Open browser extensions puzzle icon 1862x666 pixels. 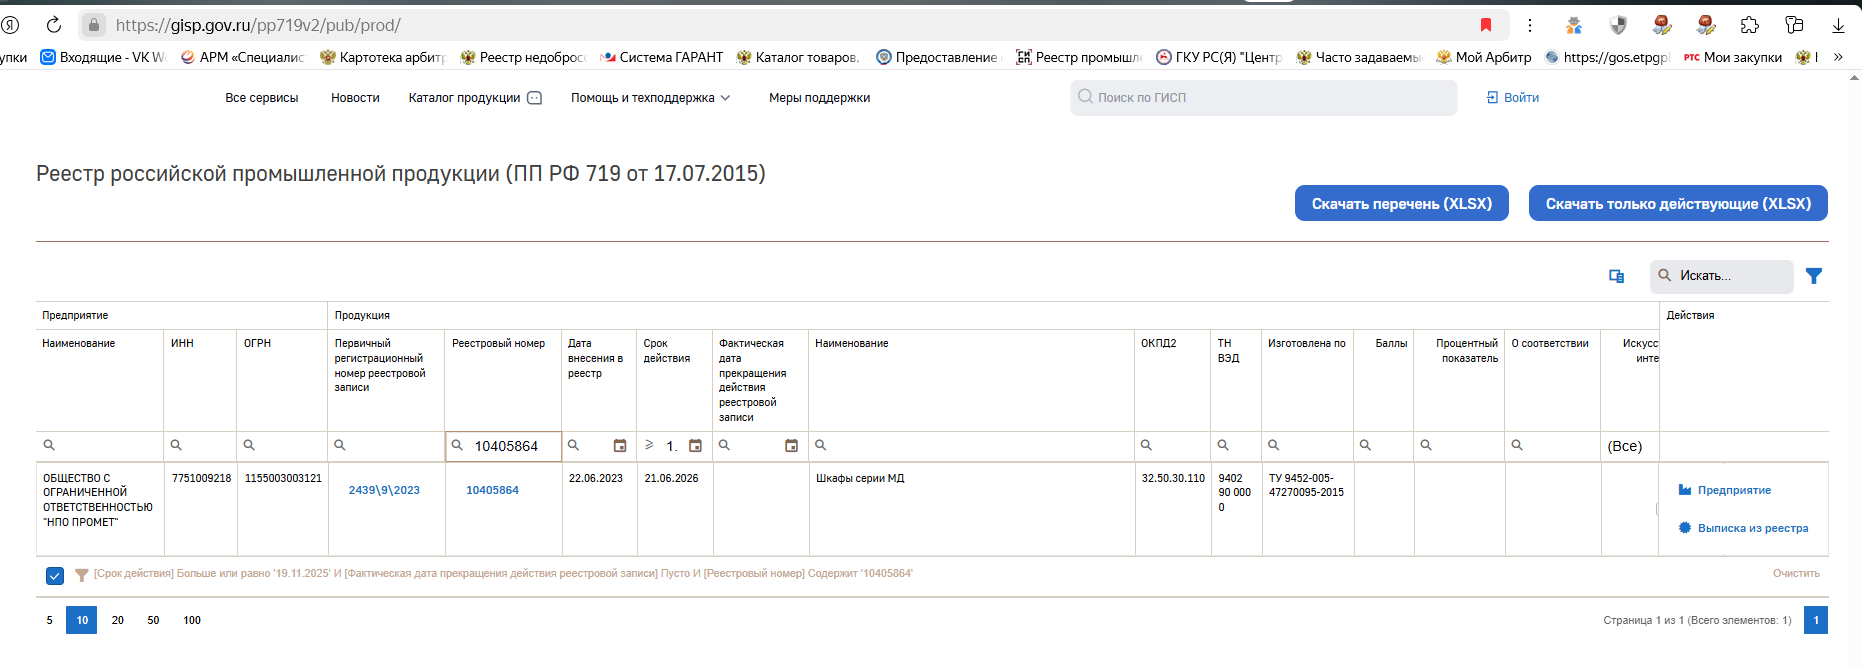(1750, 25)
